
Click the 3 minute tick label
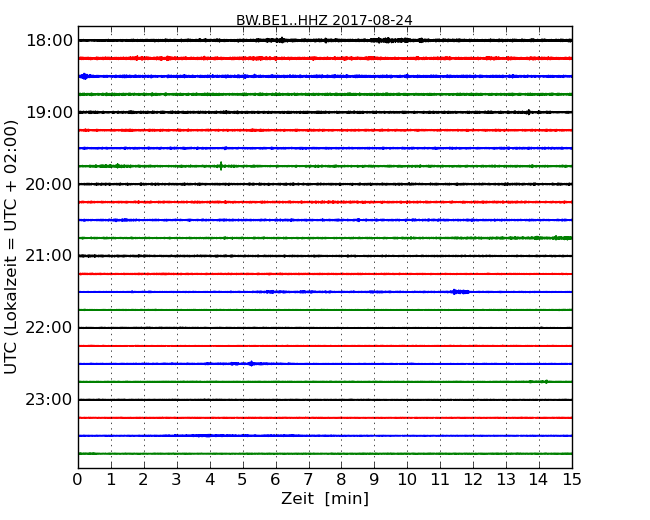click(x=177, y=480)
